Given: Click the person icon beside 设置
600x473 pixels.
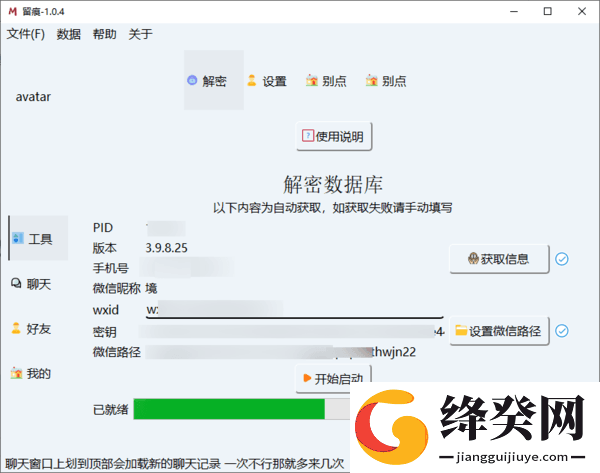Looking at the screenshot, I should (251, 80).
